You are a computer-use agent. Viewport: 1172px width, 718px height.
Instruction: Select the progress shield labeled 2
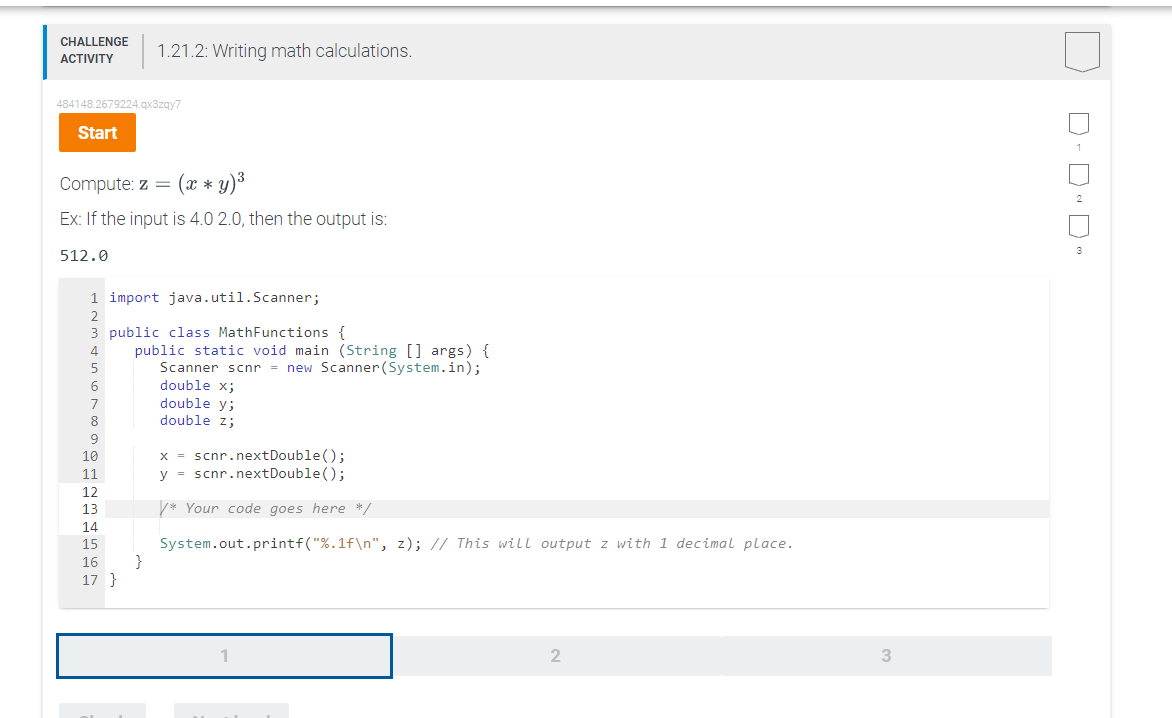click(1078, 175)
